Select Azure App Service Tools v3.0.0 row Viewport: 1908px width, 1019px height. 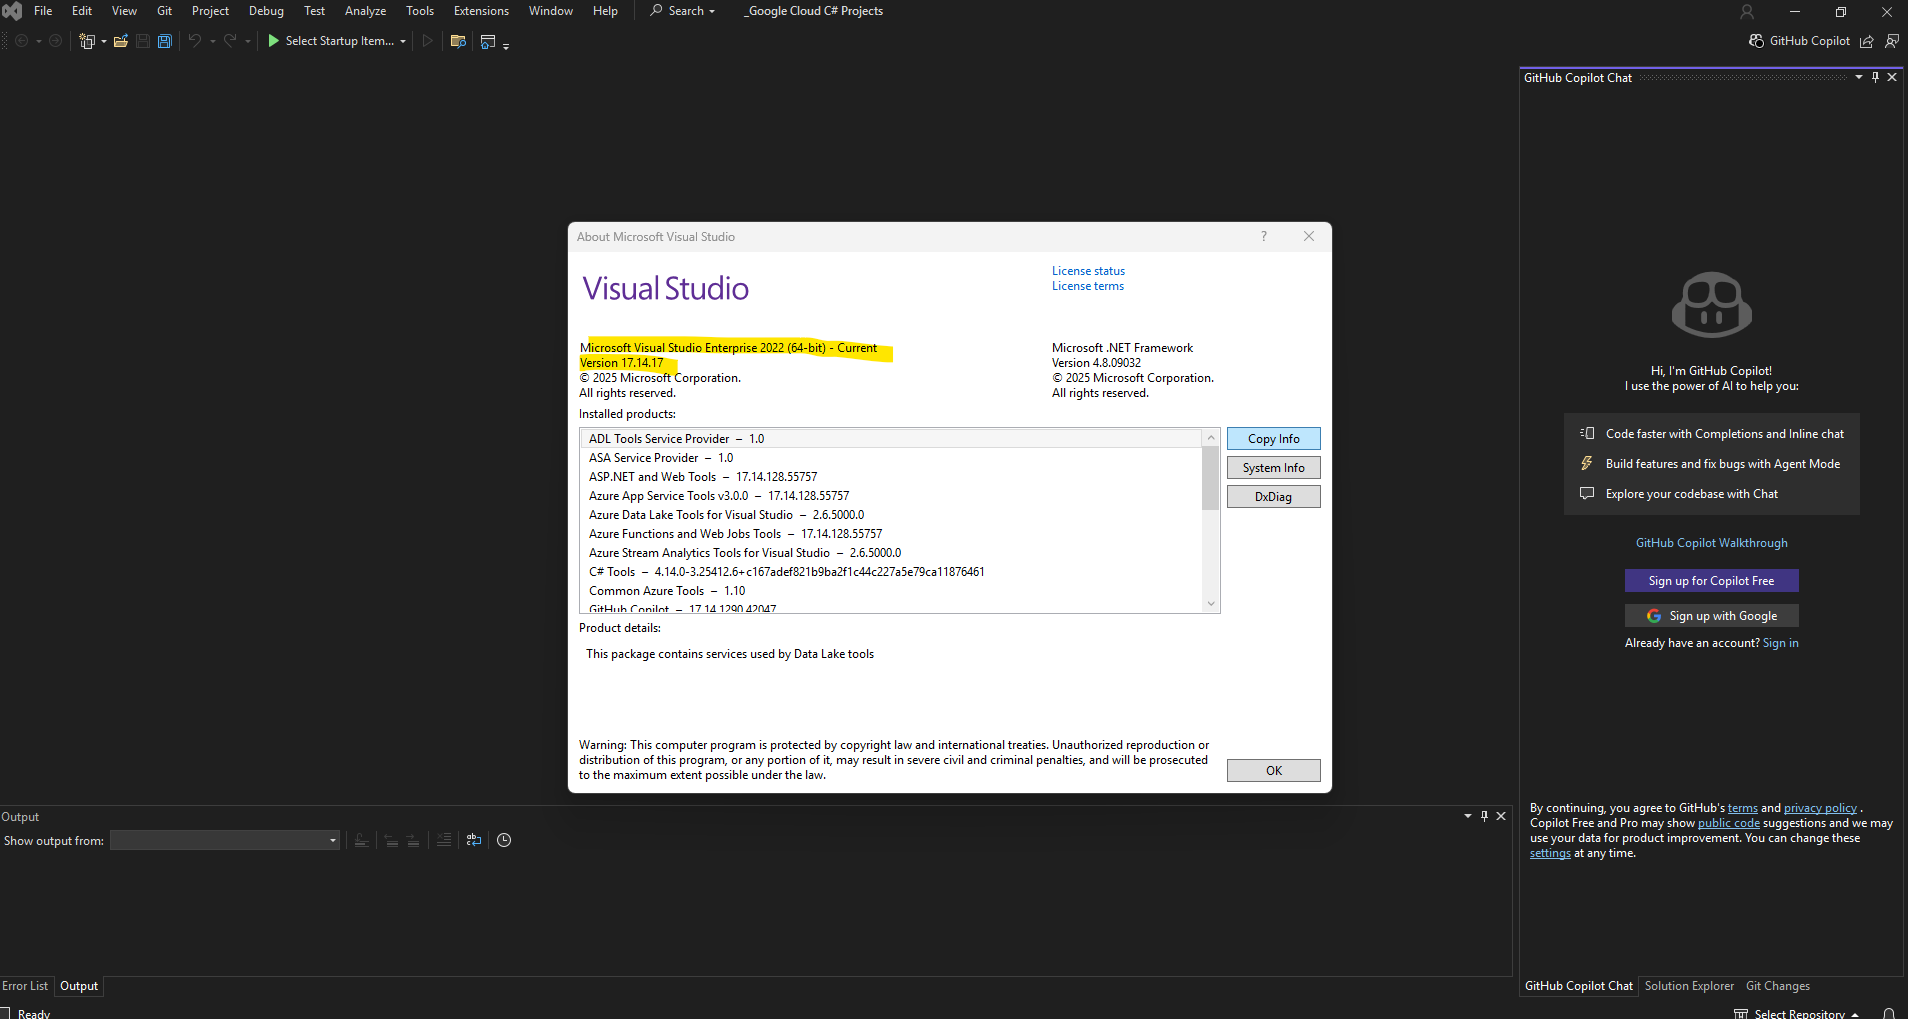point(891,496)
